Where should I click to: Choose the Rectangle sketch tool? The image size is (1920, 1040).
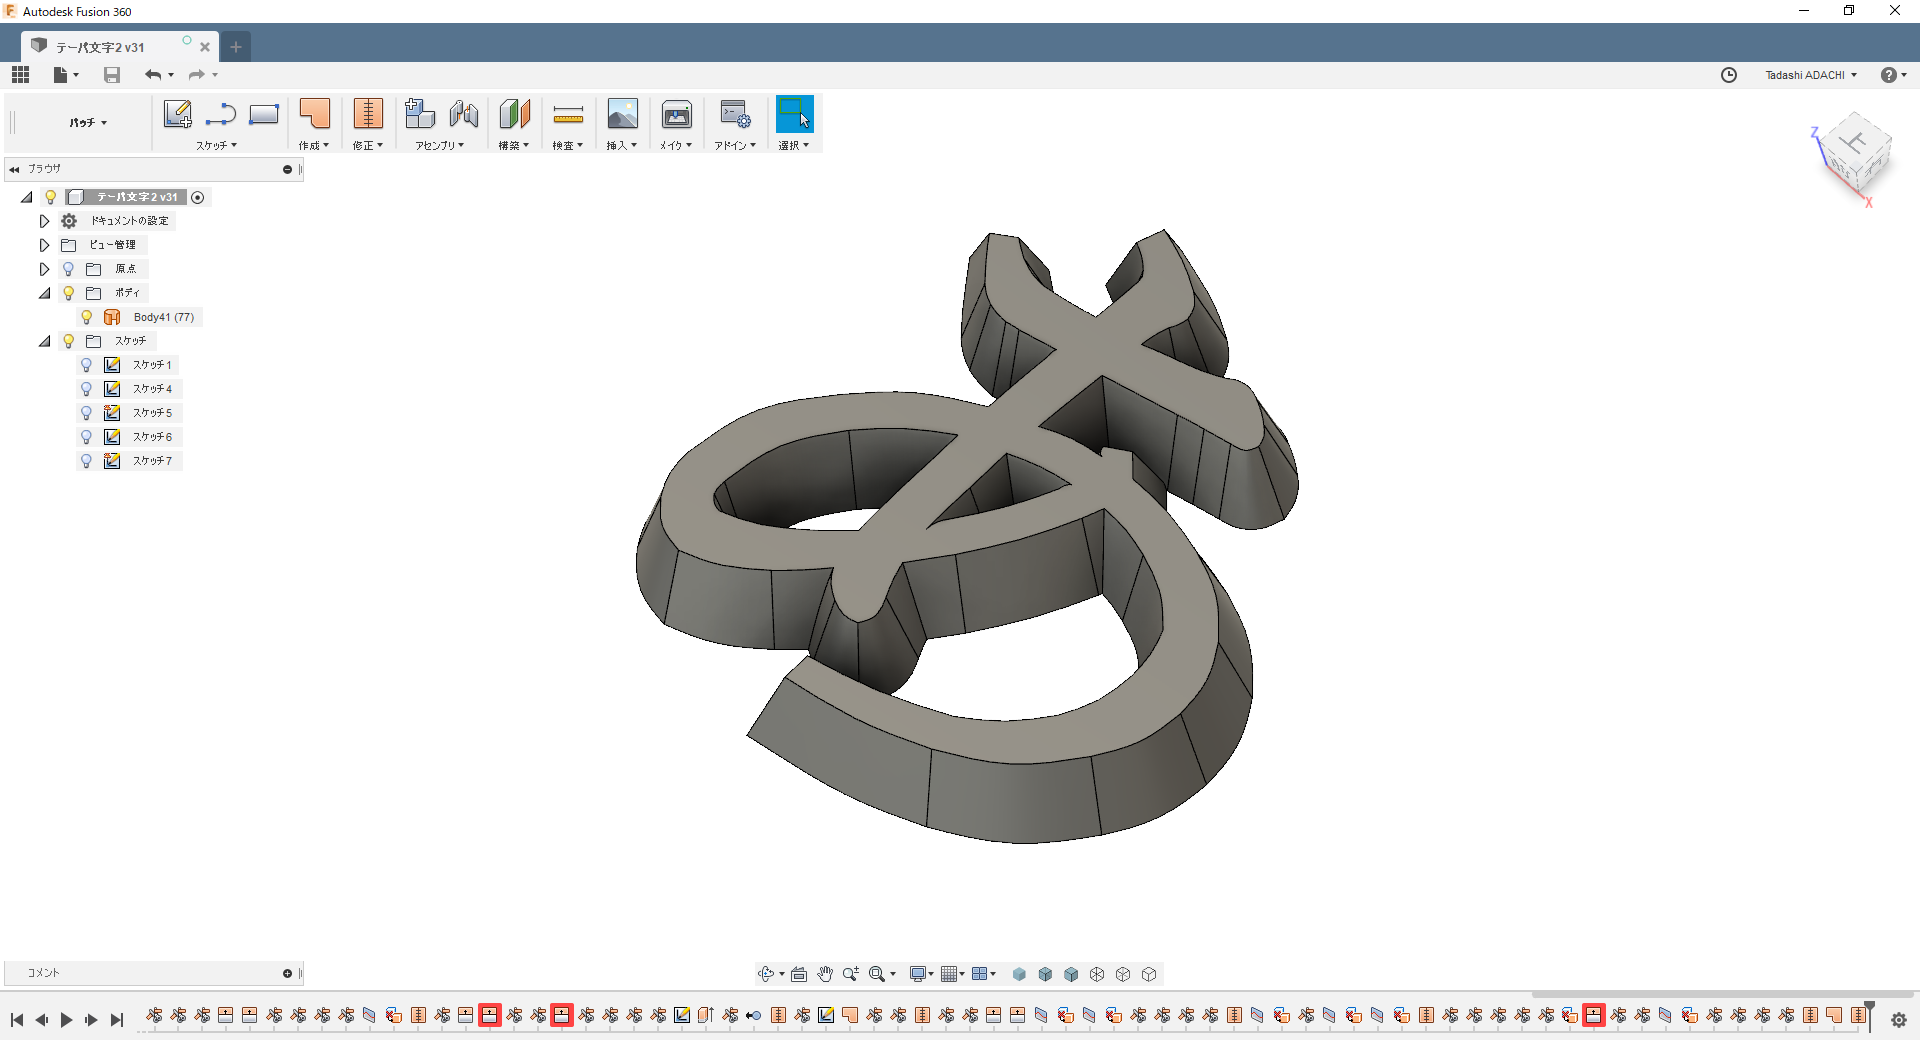click(x=264, y=114)
